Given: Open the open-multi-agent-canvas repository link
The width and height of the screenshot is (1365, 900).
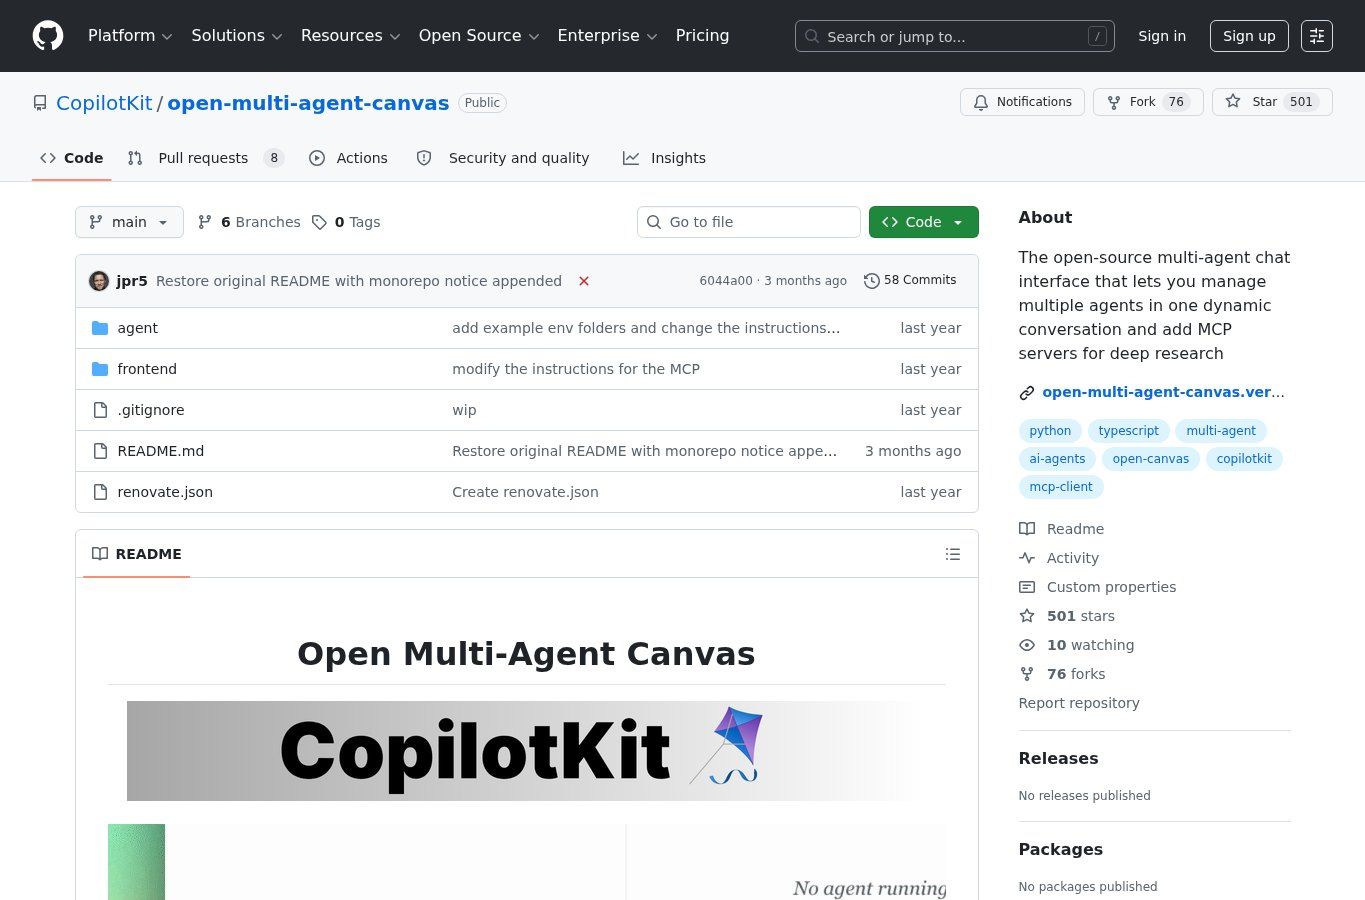Looking at the screenshot, I should (x=308, y=103).
